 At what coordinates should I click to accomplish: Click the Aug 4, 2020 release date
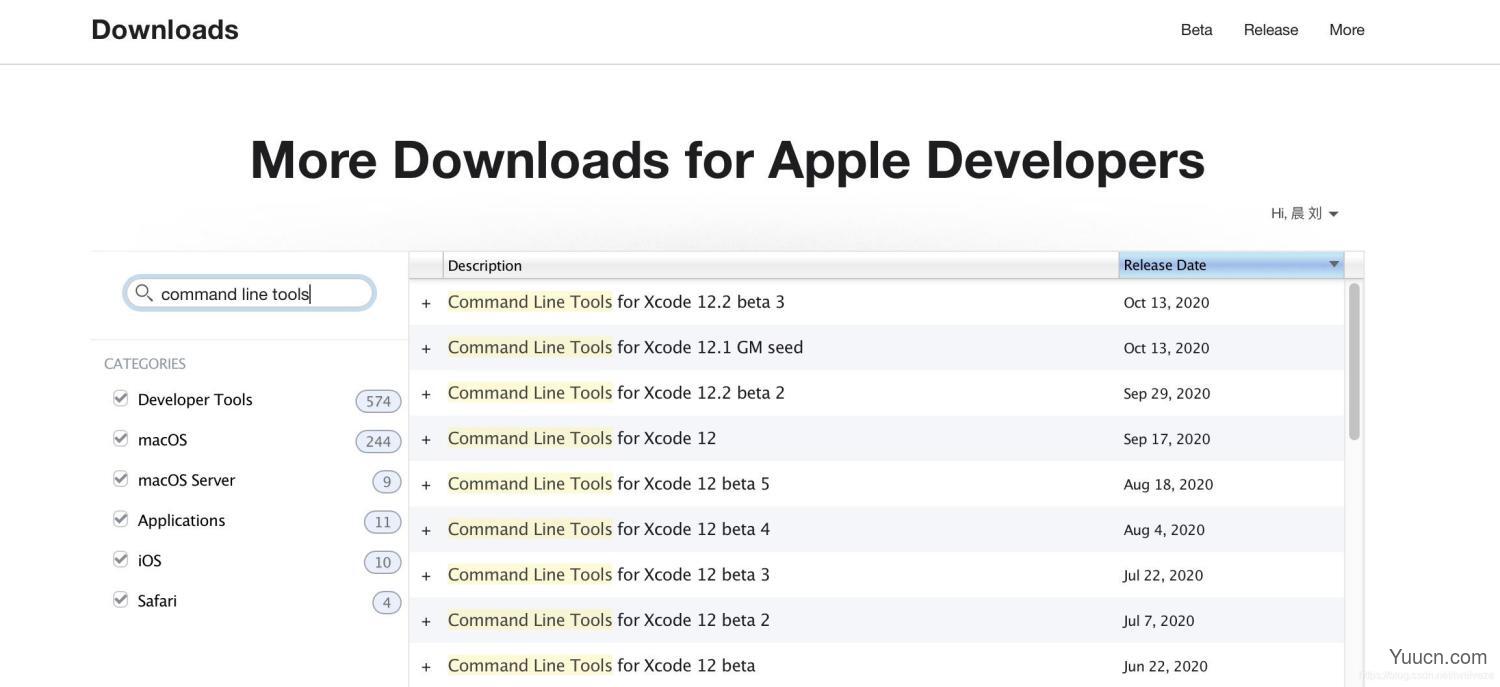click(x=1164, y=530)
